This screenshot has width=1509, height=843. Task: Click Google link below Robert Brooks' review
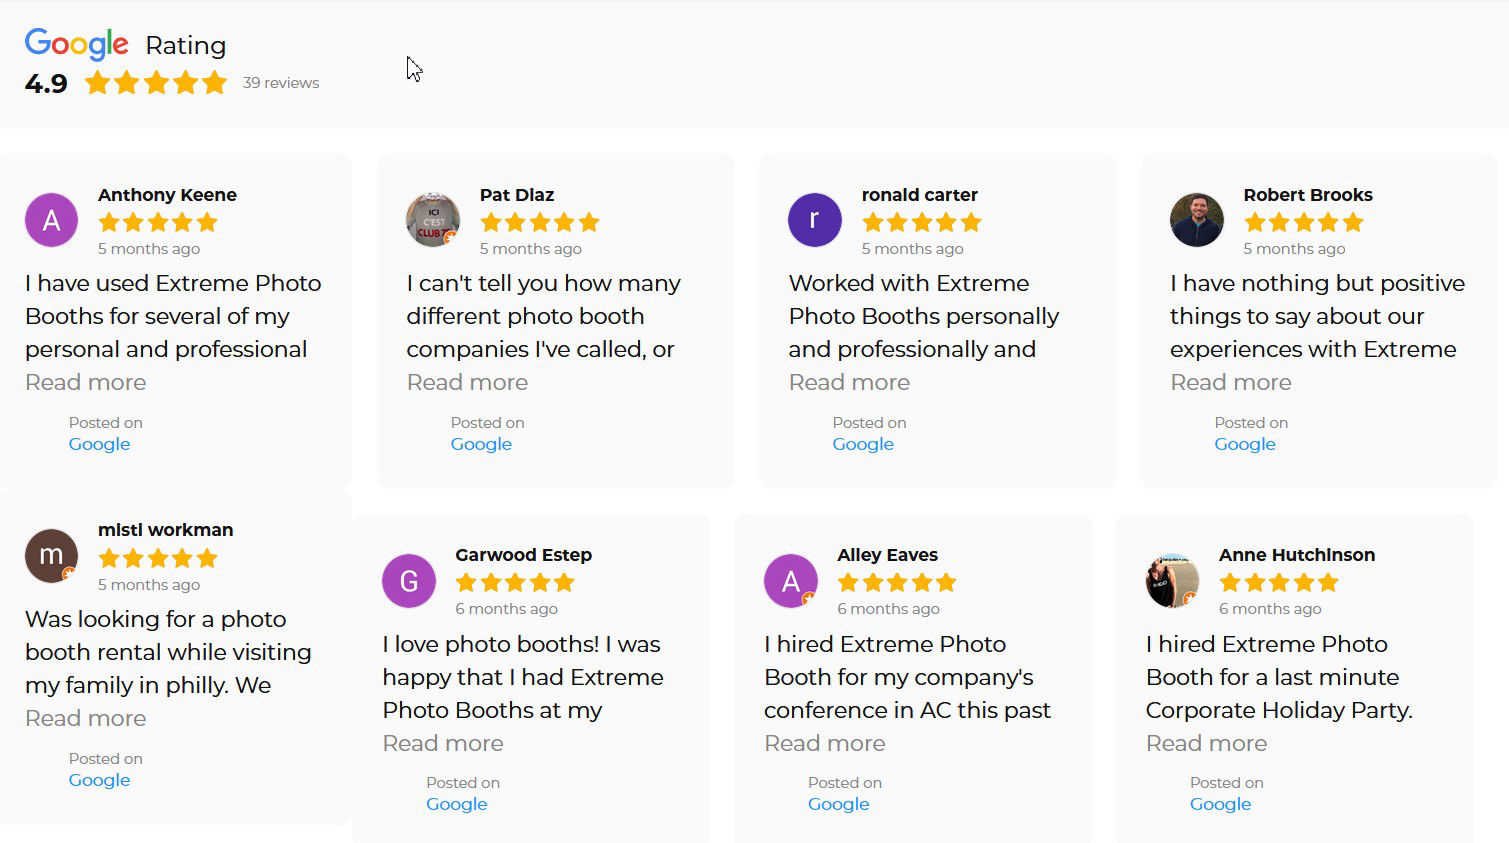coord(1245,443)
